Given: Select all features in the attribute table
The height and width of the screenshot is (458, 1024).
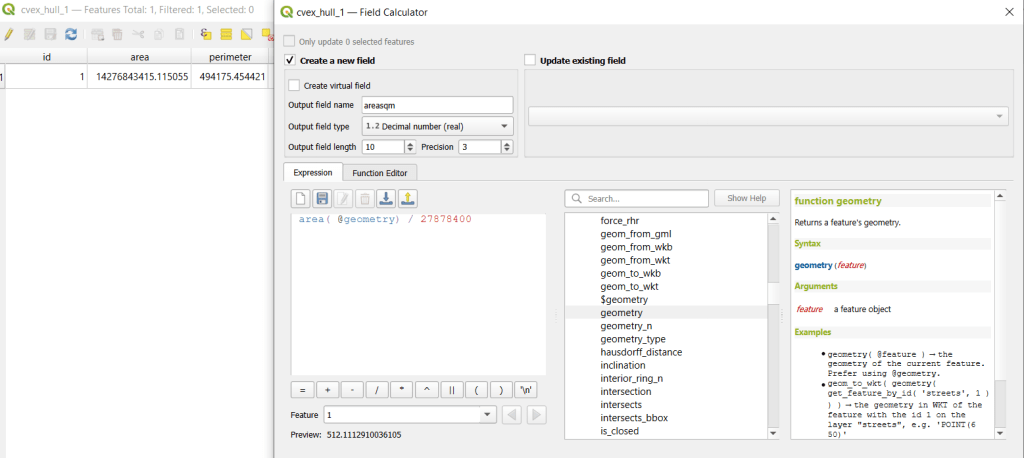Looking at the screenshot, I should tap(227, 34).
